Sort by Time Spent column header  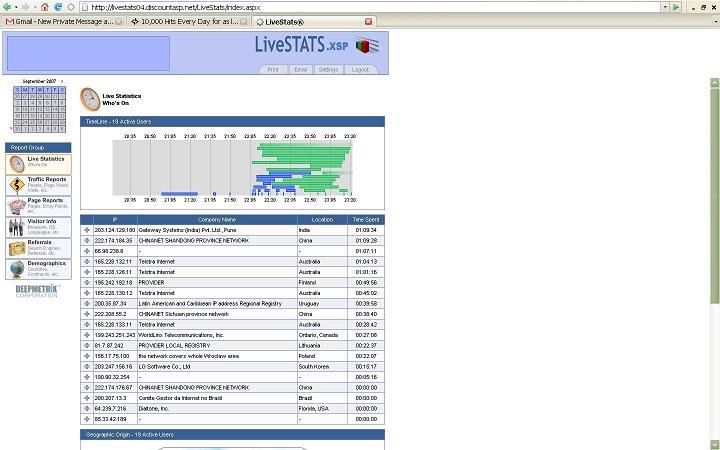click(366, 219)
